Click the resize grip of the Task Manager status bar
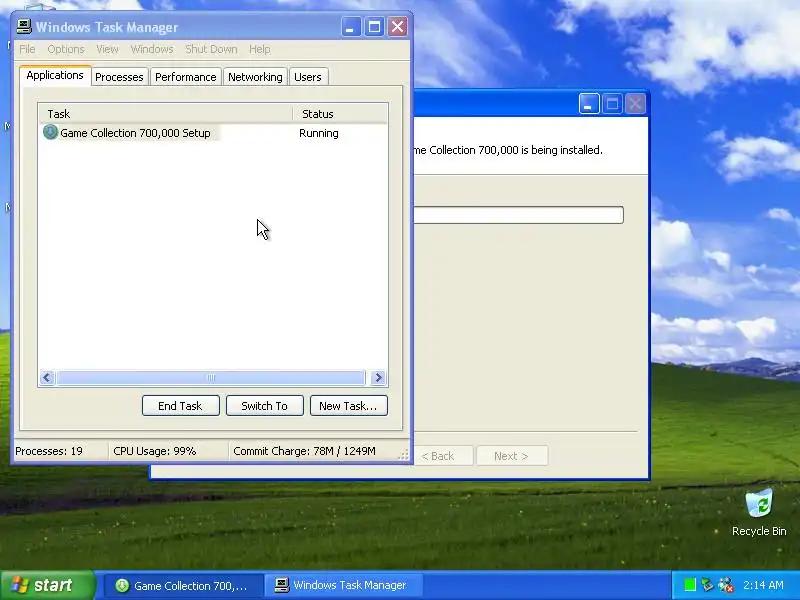 click(403, 455)
